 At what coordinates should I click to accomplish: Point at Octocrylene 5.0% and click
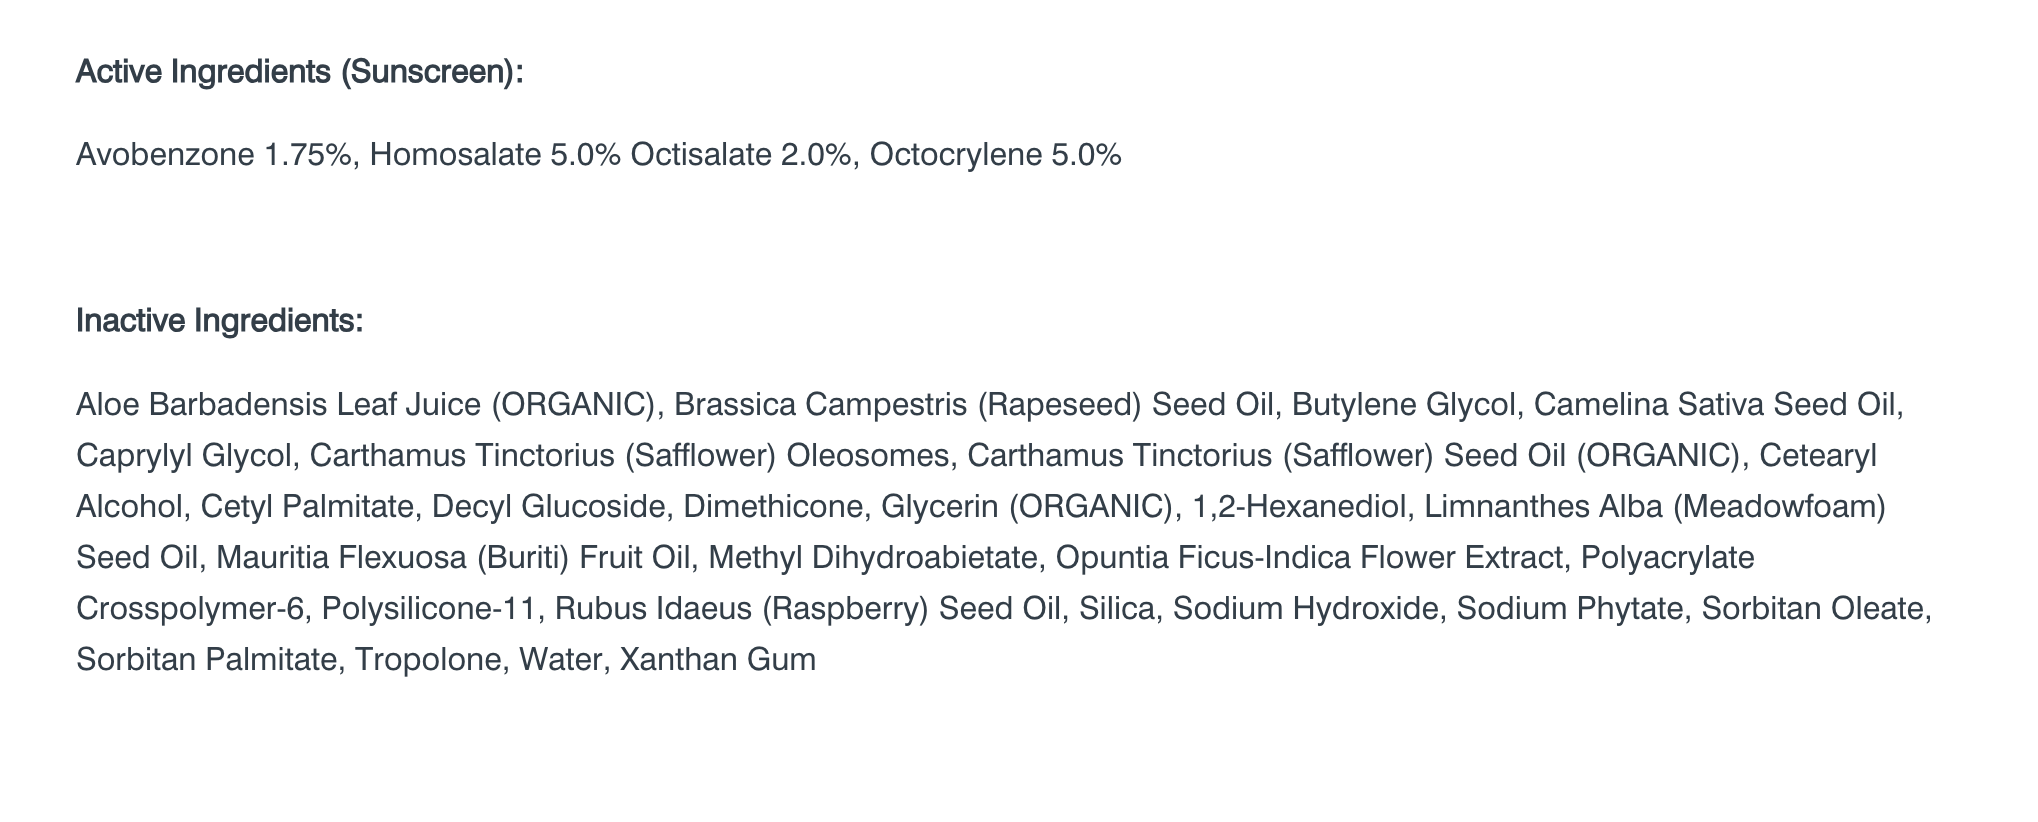995,155
